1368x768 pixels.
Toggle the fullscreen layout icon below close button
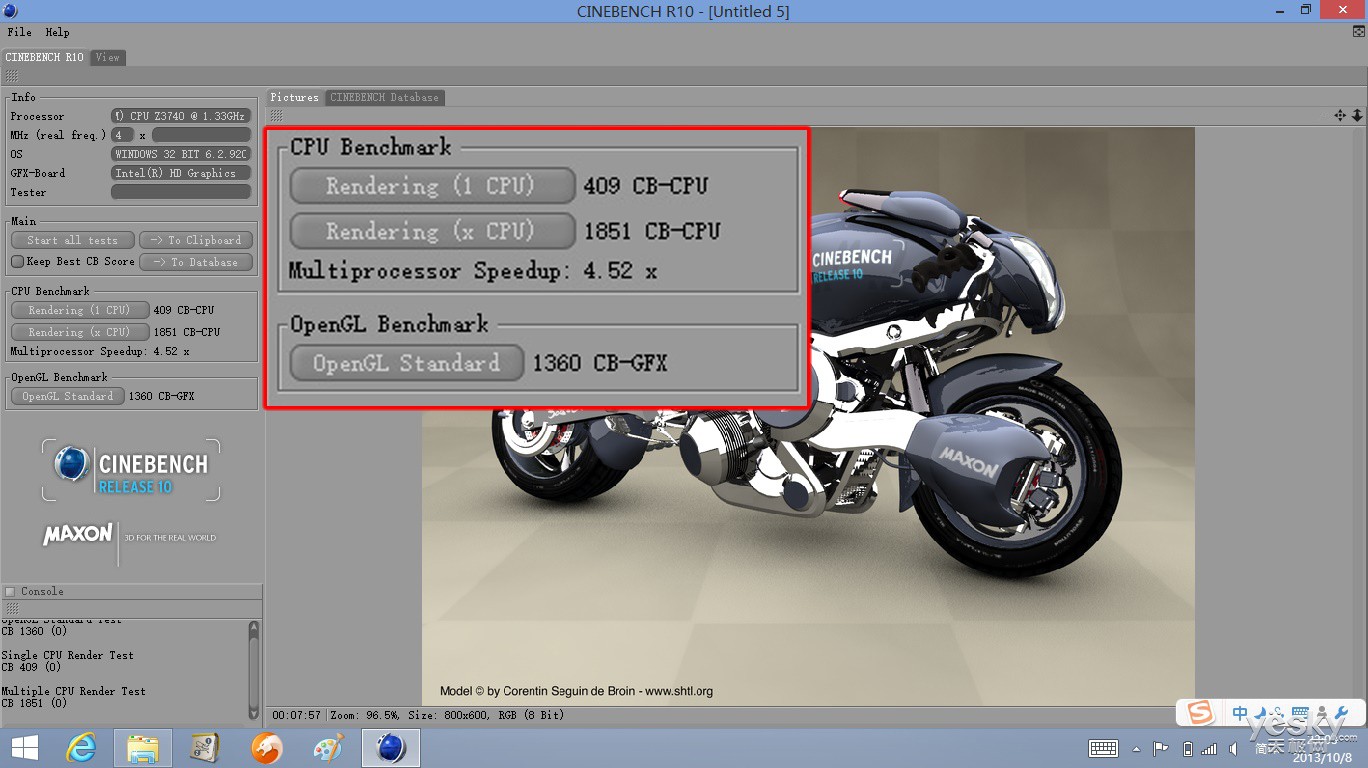coord(1358,32)
